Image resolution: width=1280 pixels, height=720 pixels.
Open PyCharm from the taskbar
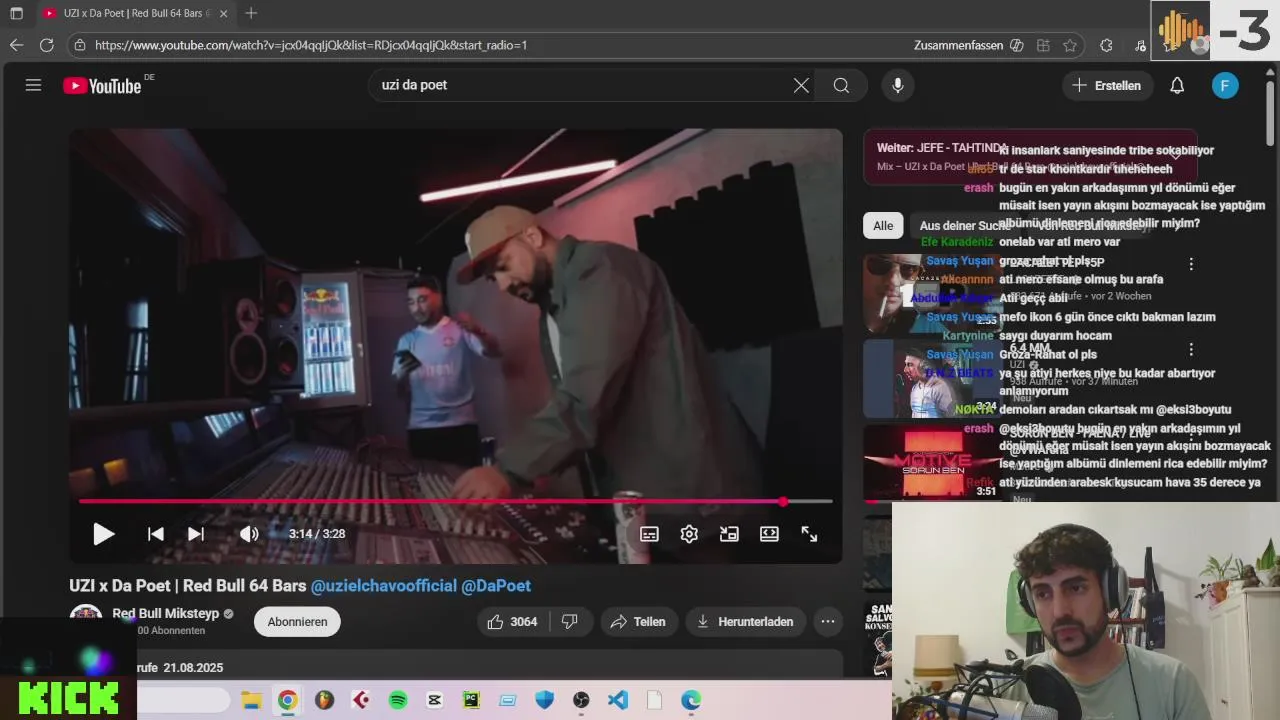[x=471, y=700]
